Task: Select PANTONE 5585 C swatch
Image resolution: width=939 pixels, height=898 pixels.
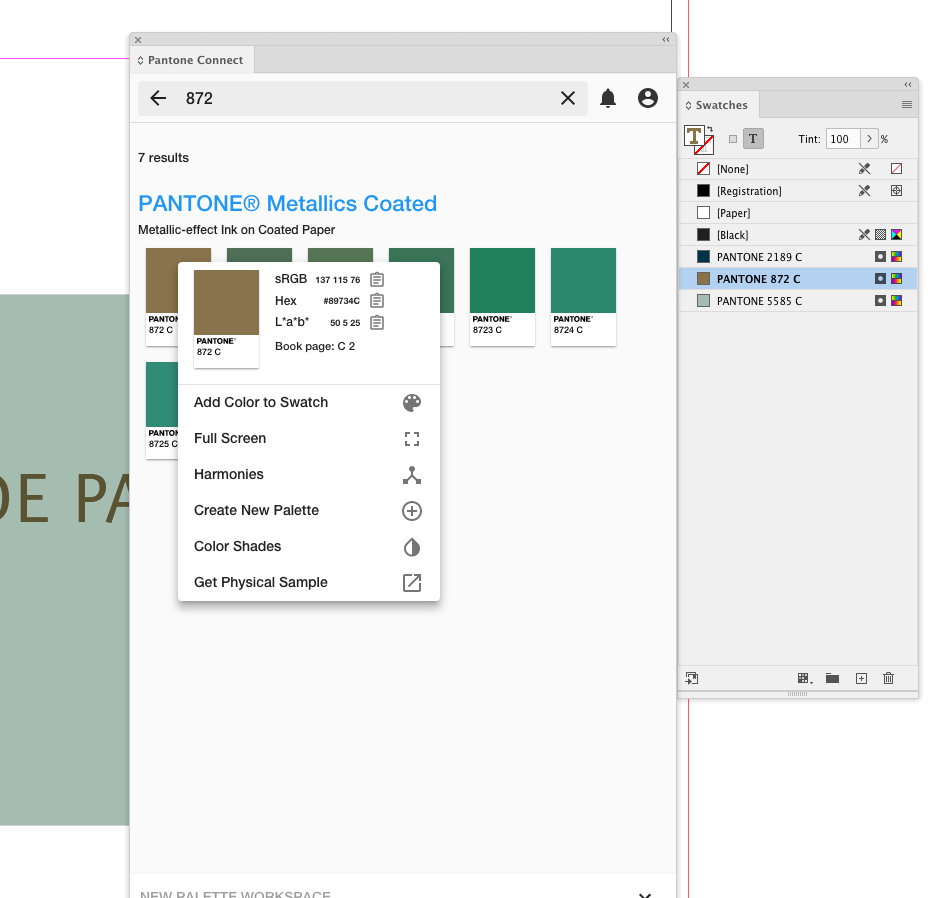Action: pos(798,301)
